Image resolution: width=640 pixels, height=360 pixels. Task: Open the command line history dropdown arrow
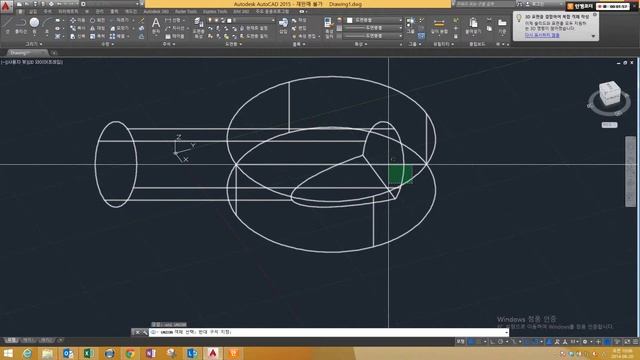point(507,333)
